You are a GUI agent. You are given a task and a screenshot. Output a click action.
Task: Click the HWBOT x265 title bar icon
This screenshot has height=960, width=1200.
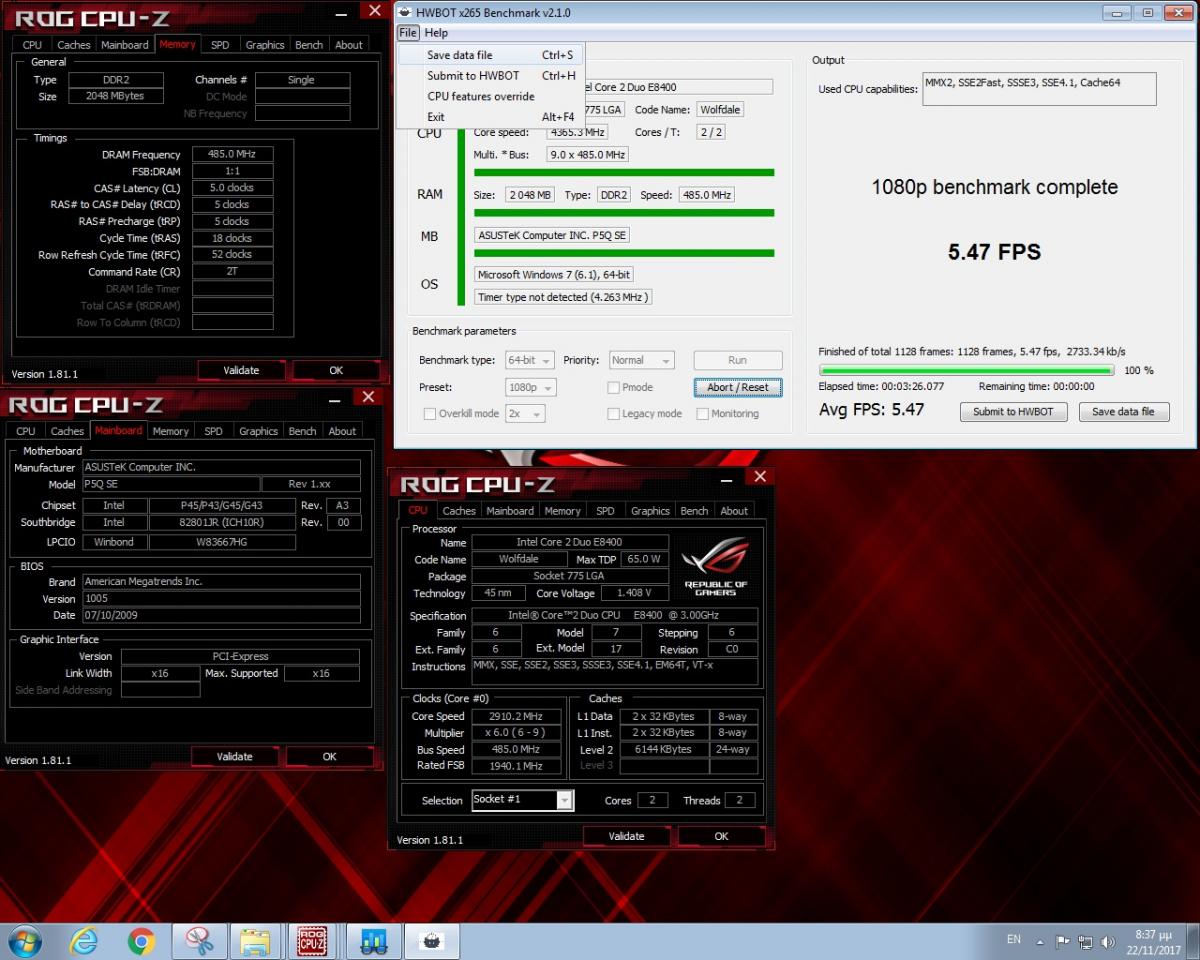[x=405, y=12]
